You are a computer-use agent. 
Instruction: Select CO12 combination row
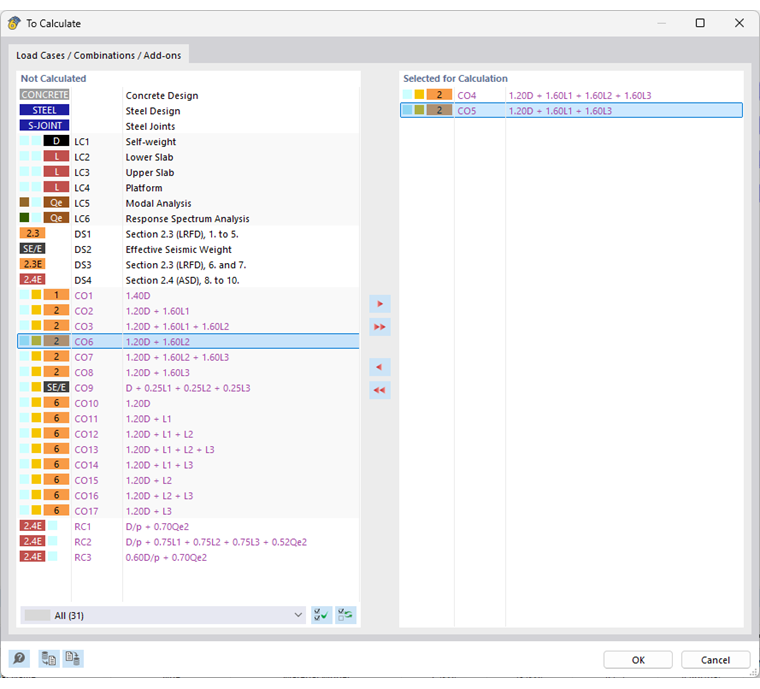(x=188, y=434)
